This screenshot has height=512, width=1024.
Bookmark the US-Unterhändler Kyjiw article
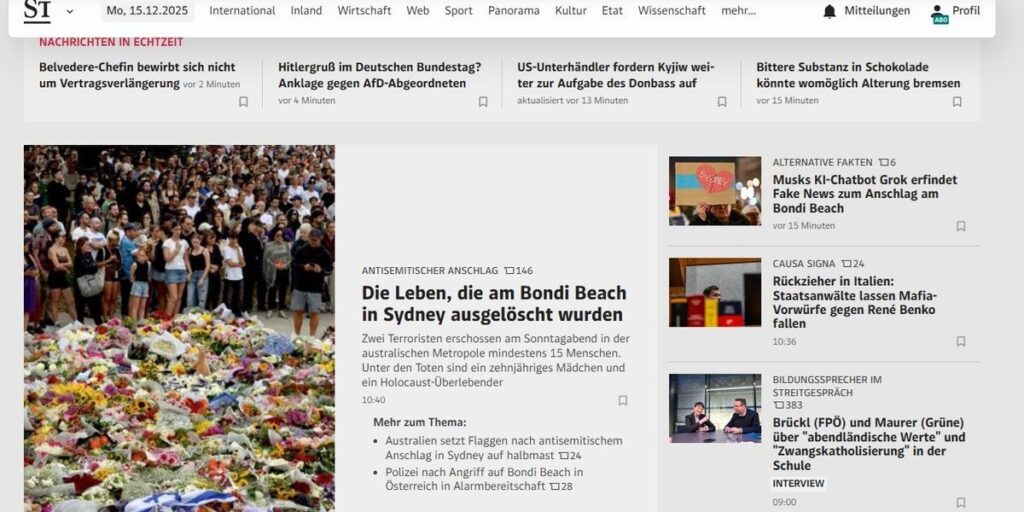click(x=722, y=101)
